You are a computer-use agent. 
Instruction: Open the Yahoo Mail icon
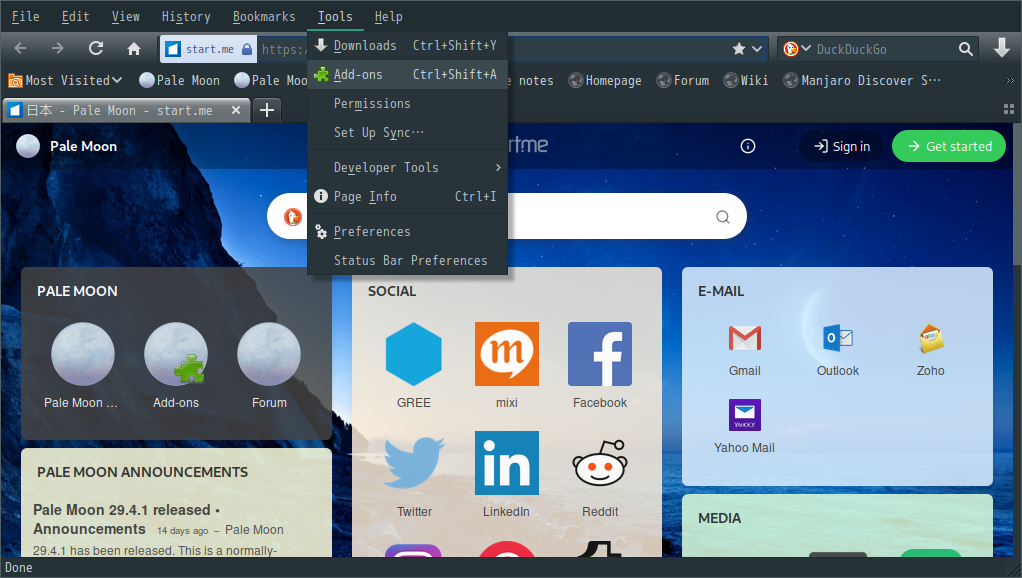(744, 415)
